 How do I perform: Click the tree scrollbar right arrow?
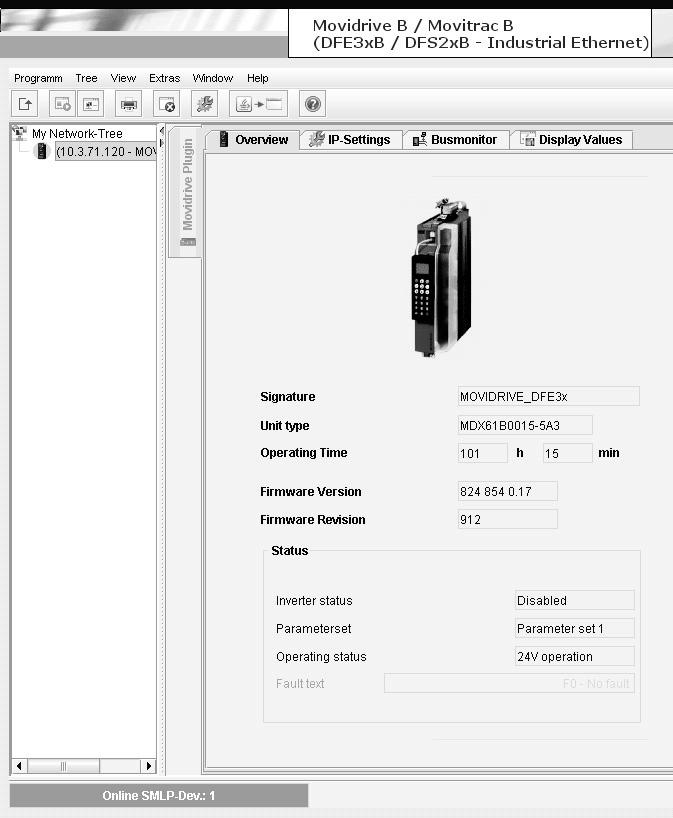click(x=148, y=766)
